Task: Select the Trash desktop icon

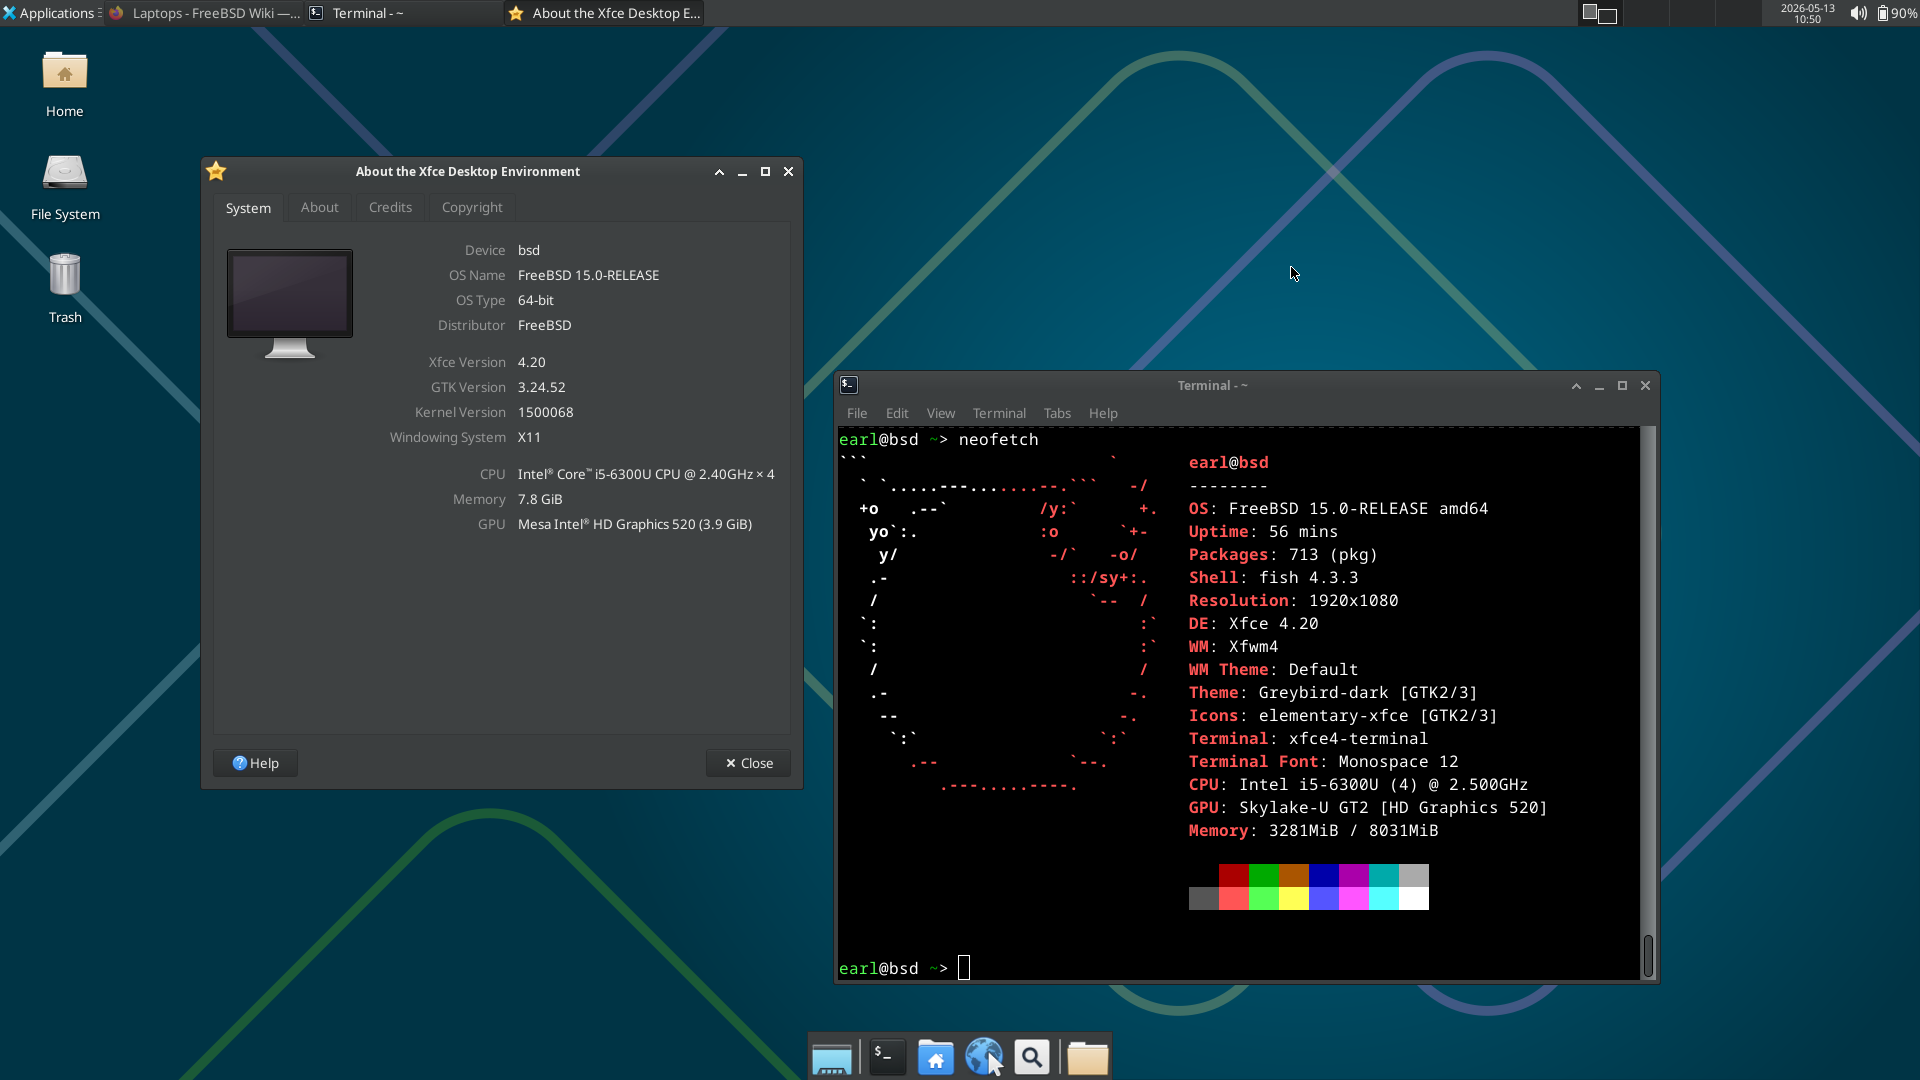Action: [65, 288]
